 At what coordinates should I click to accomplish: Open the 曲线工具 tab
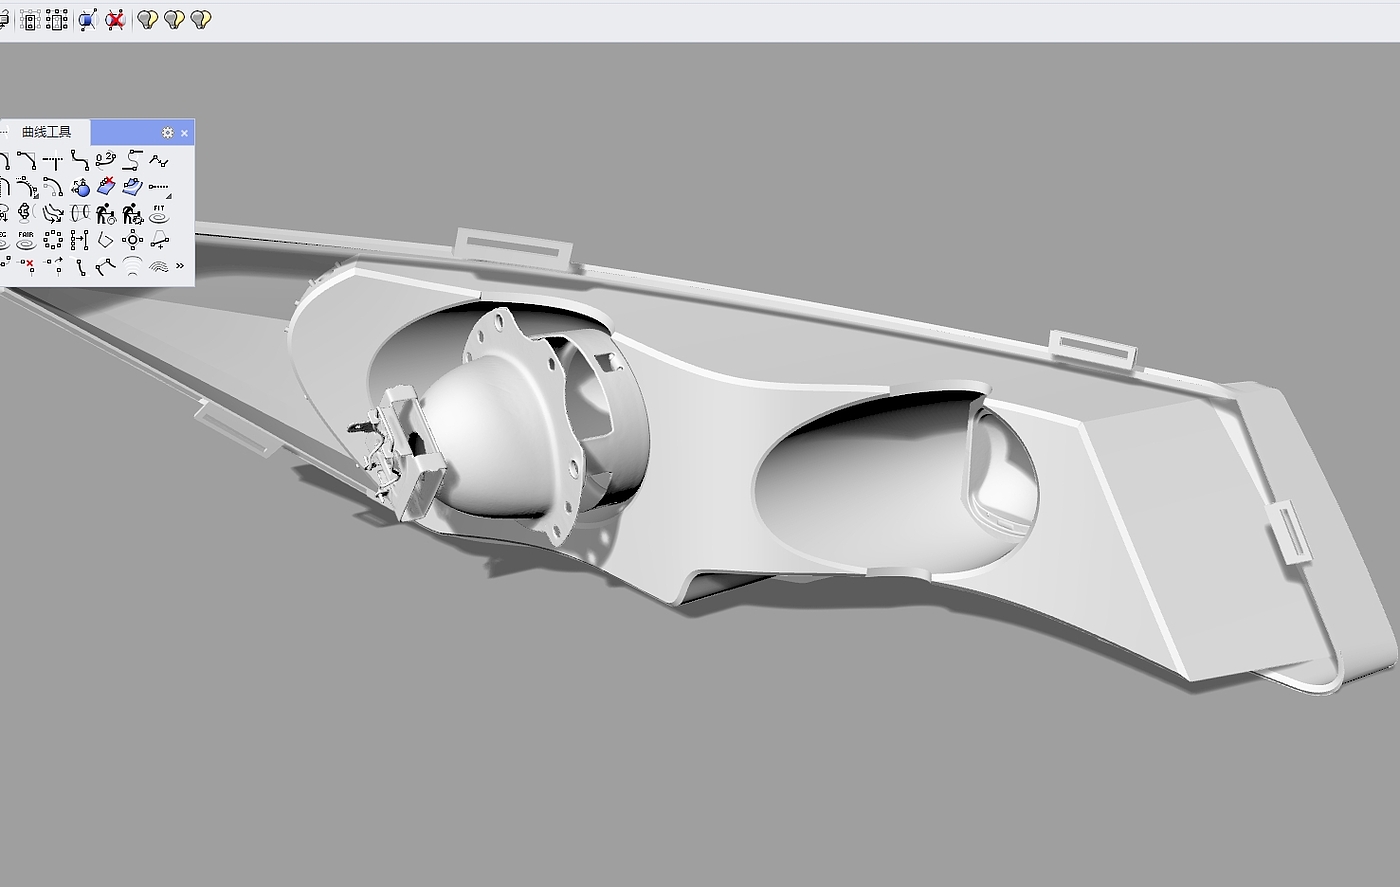(x=47, y=132)
